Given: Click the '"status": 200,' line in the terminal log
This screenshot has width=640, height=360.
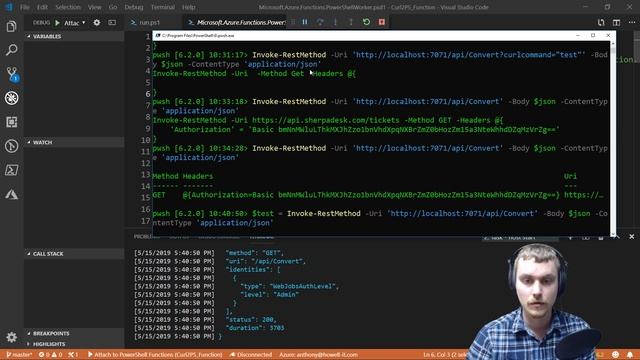Looking at the screenshot, I should [251, 320].
